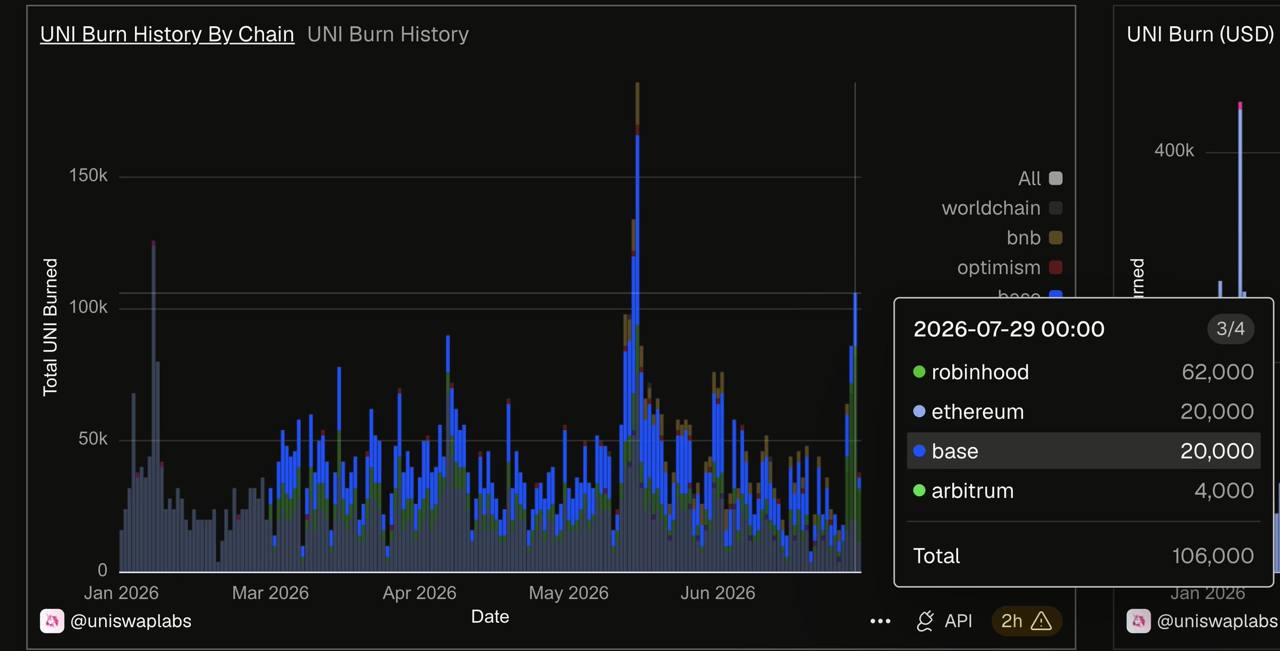
Task: Open @uniswaplabs profile under UNI Burn (USD) chart
Action: point(1217,621)
